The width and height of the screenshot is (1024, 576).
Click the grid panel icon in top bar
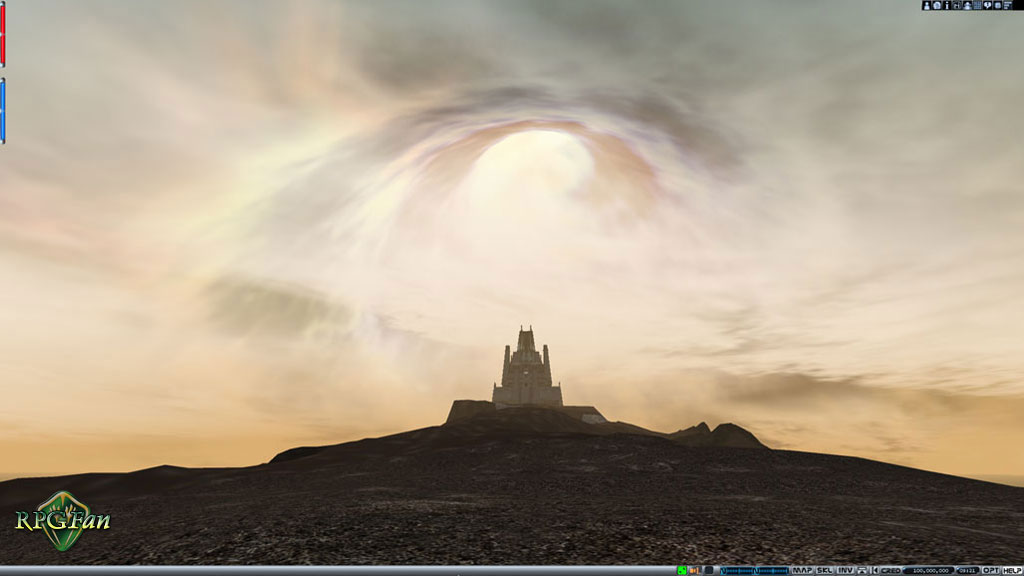[978, 5]
